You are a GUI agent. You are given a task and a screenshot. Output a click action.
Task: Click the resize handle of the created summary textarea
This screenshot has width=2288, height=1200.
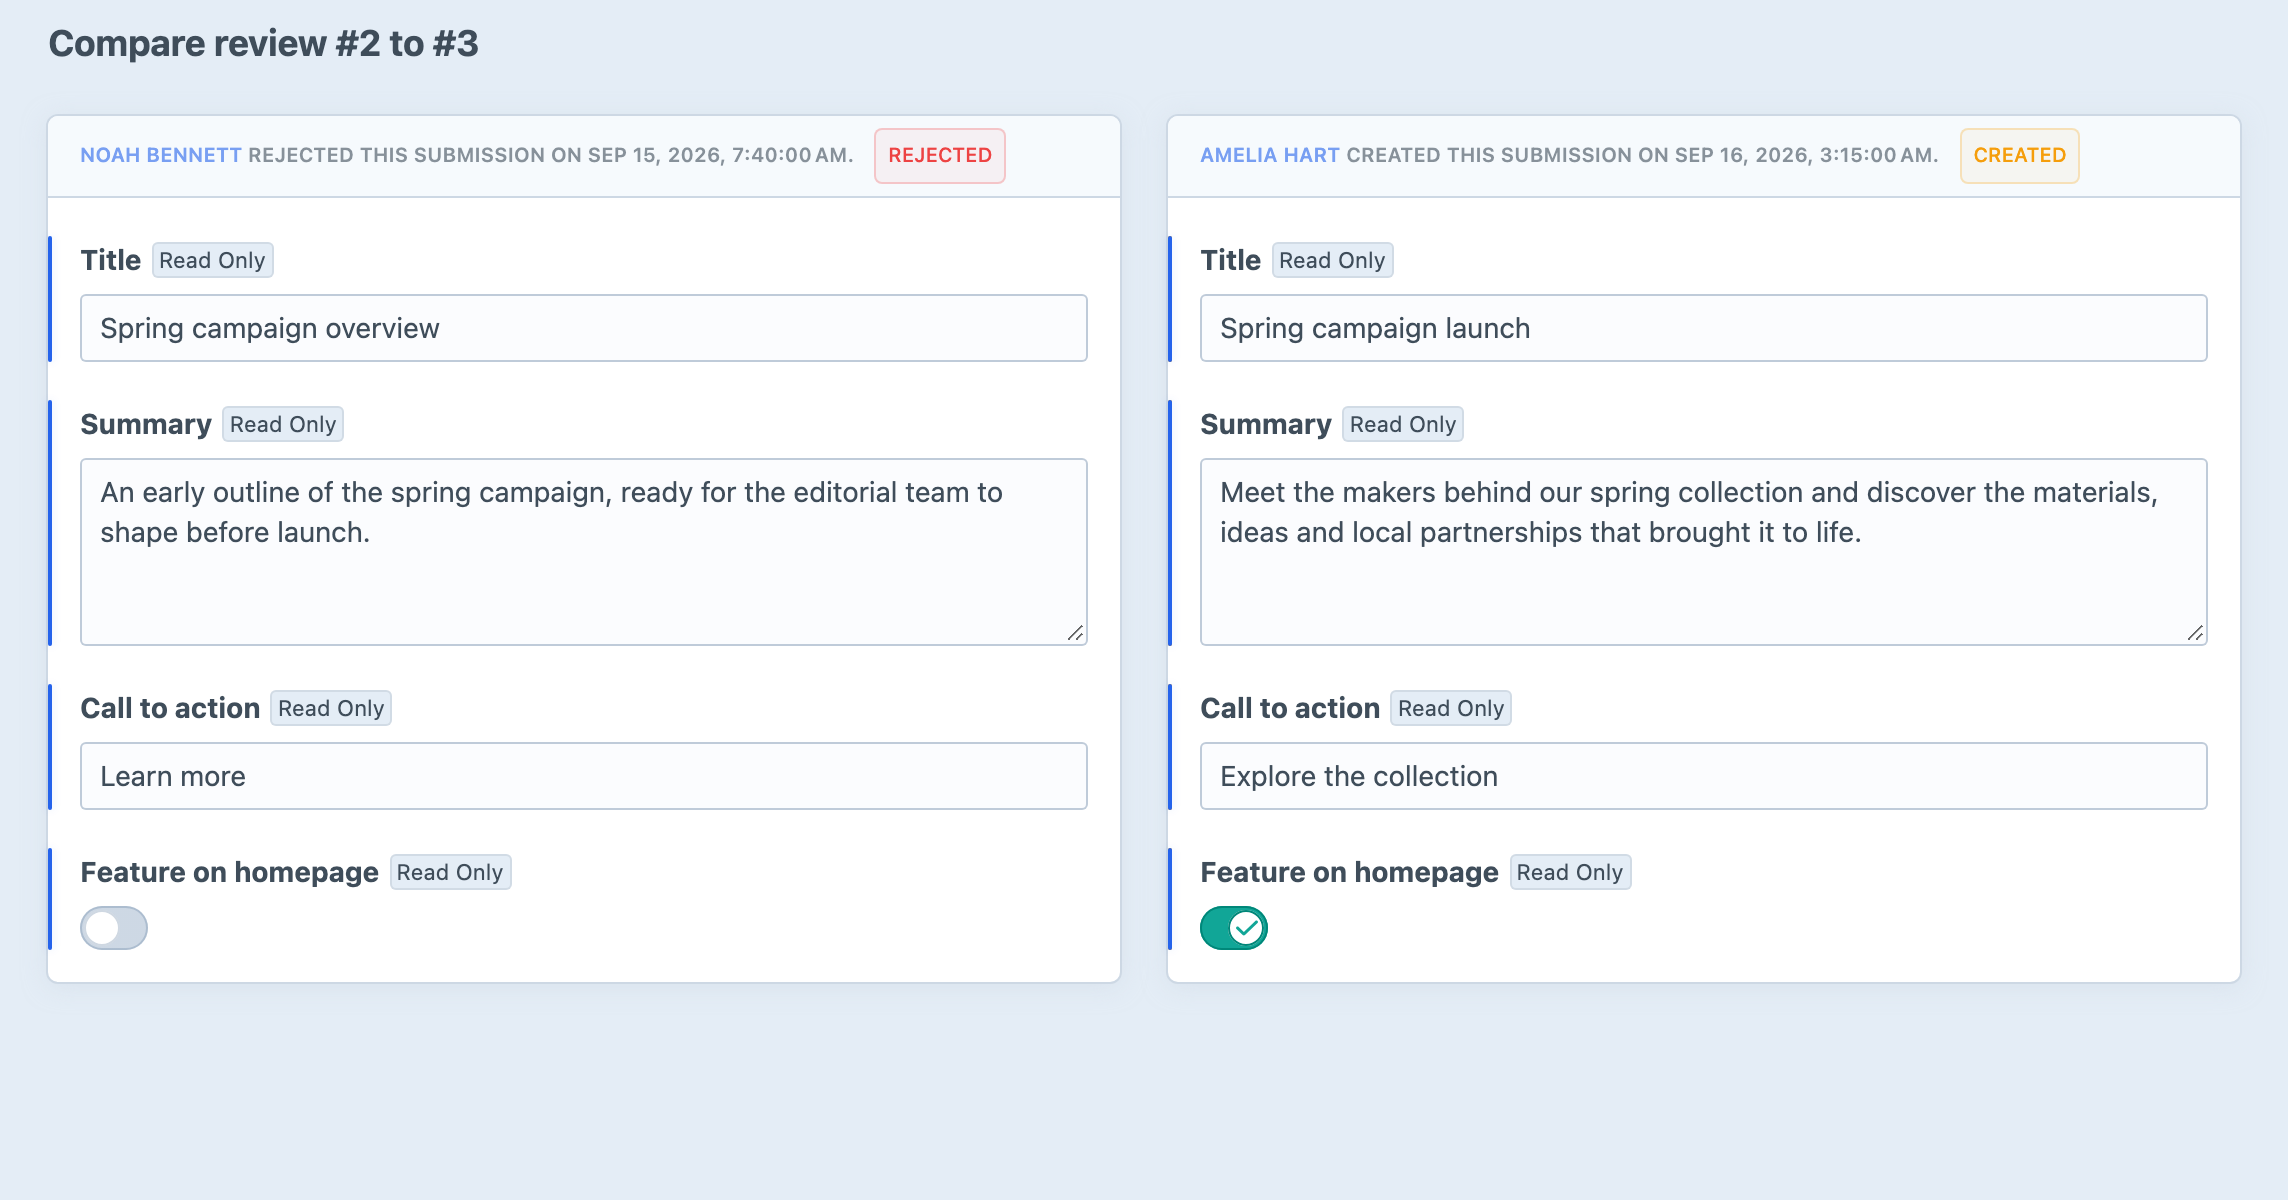[2196, 633]
